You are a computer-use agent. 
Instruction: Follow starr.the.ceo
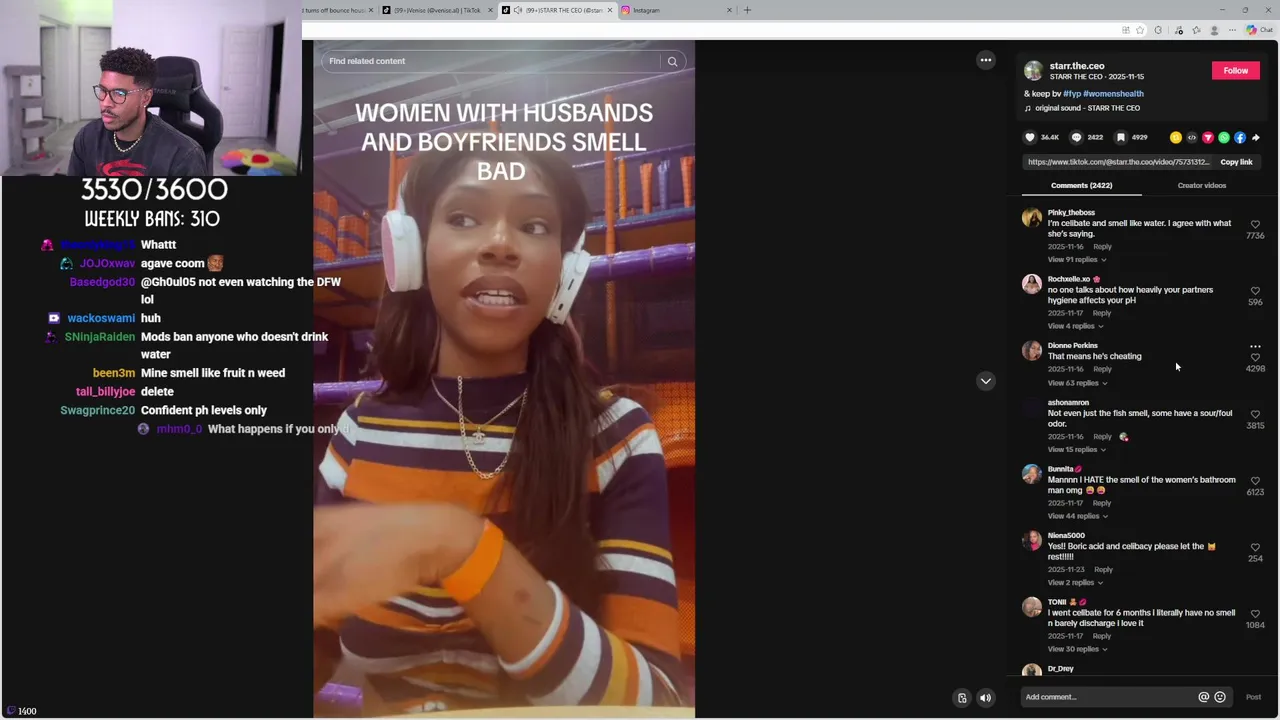point(1235,70)
